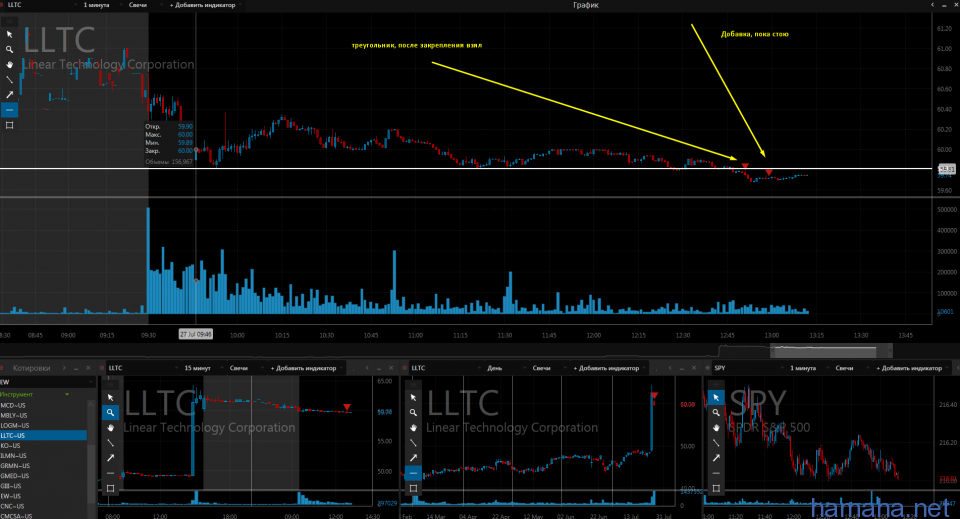Select GRMN~US in the quotes list

coord(43,466)
